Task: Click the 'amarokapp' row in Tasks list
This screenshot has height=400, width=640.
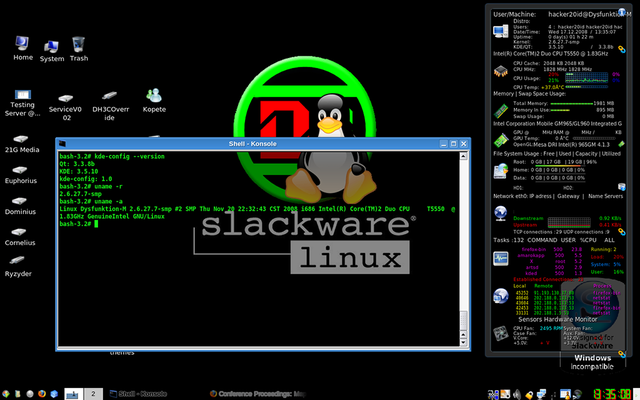Action: (x=550, y=256)
